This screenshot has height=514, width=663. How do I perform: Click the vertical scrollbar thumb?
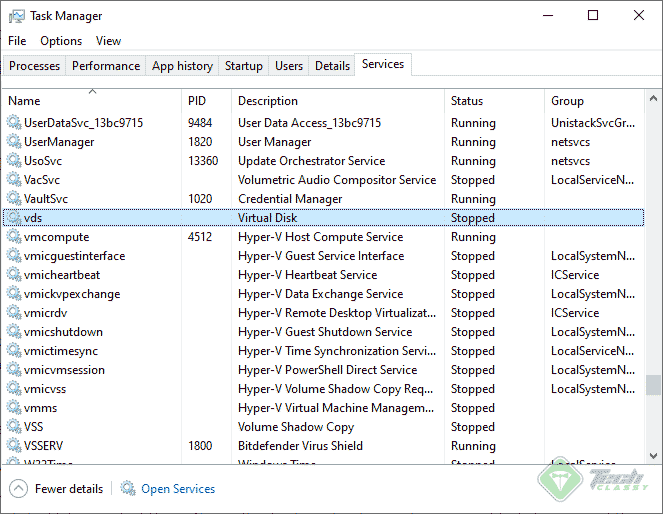(x=653, y=385)
